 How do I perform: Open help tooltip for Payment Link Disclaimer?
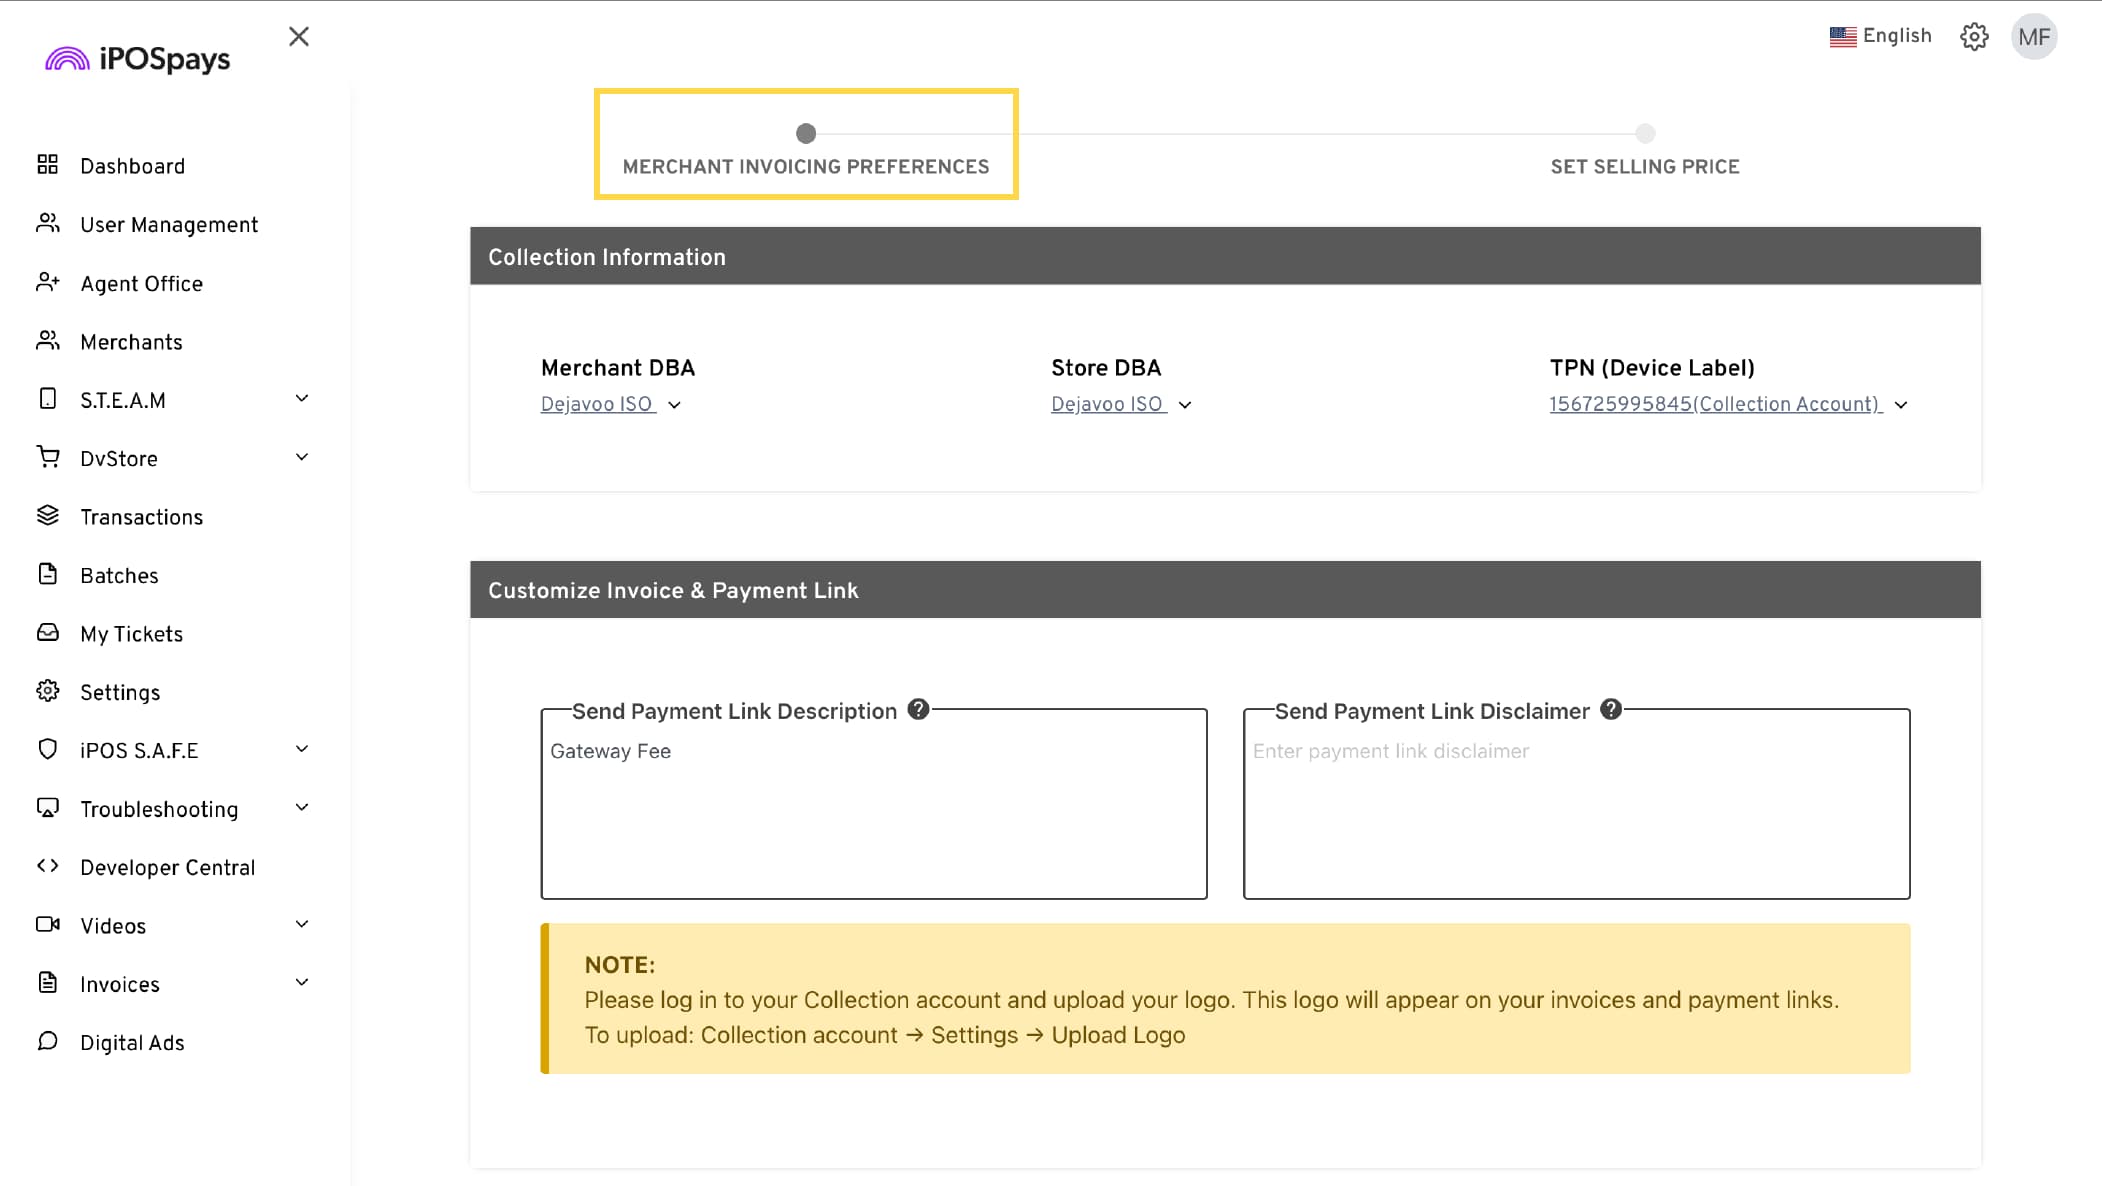(1610, 710)
